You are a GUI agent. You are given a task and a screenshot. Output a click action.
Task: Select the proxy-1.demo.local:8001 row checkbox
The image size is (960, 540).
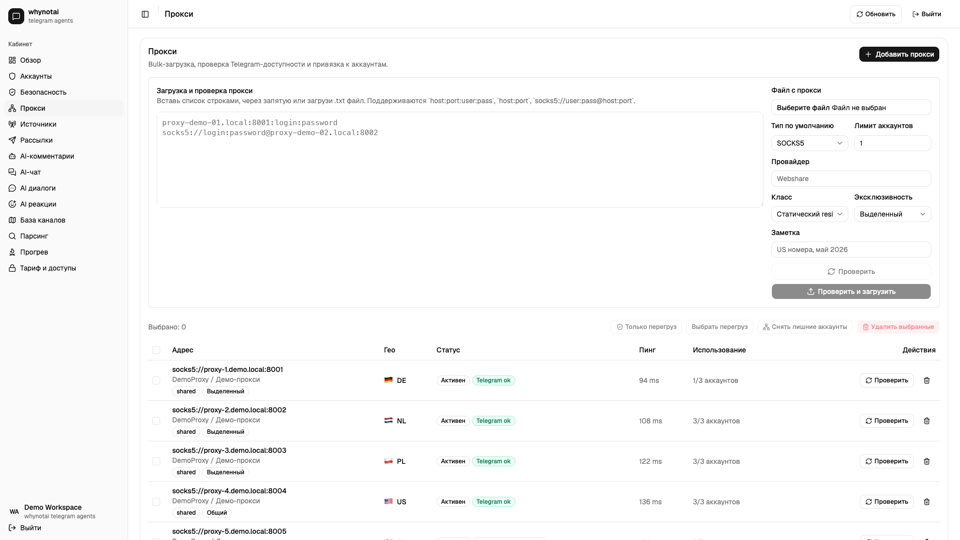point(156,380)
